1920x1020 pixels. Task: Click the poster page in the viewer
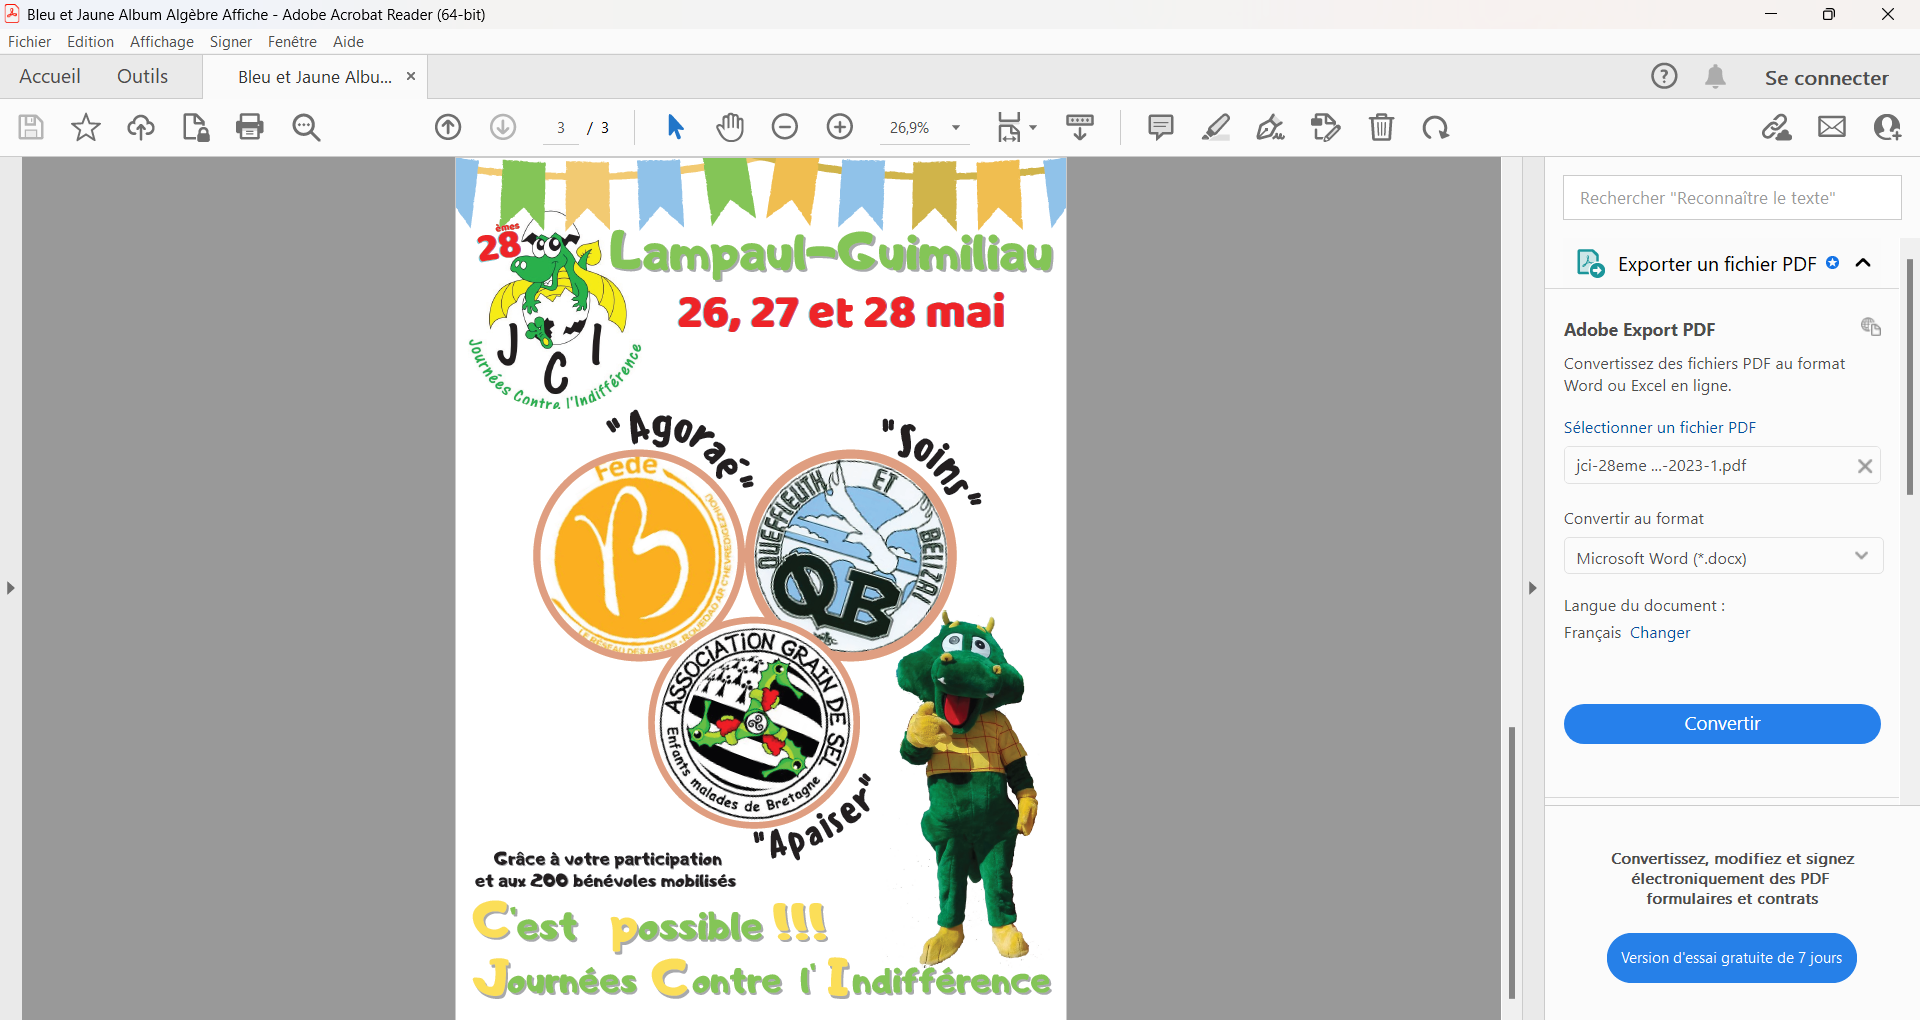(x=761, y=588)
